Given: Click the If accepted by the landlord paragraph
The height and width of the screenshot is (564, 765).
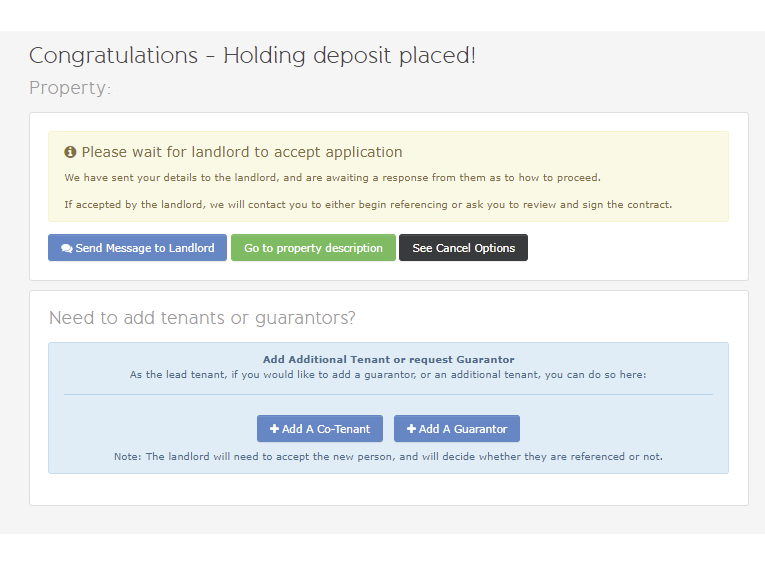Looking at the screenshot, I should (368, 204).
